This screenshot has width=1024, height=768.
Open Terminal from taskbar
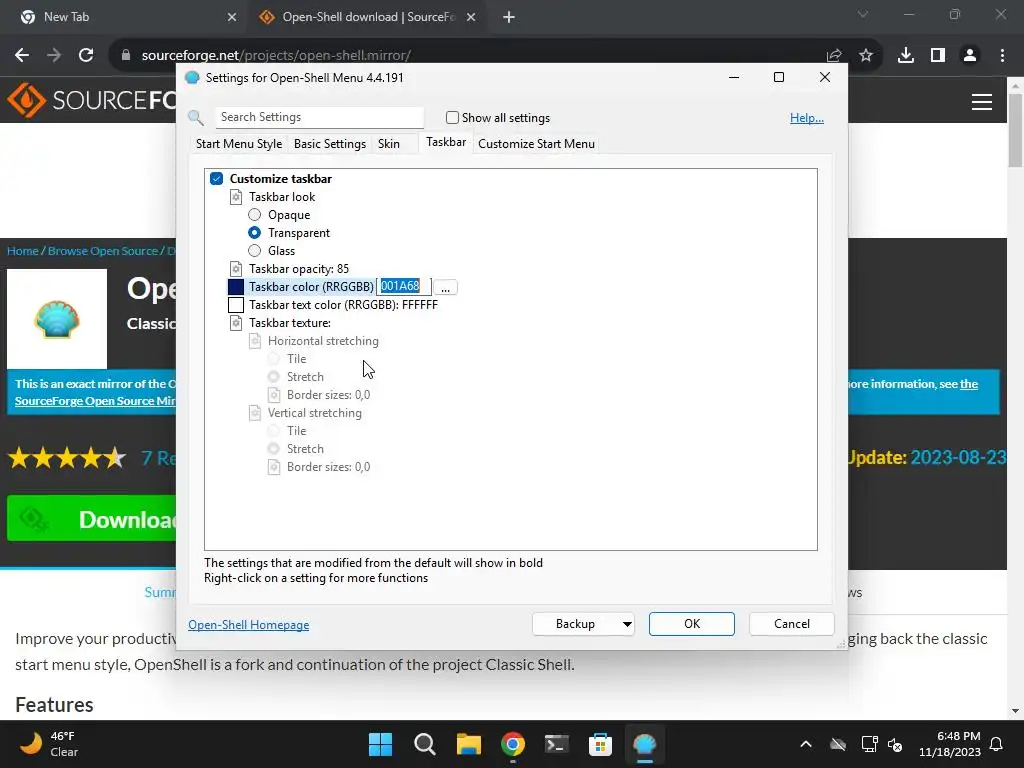pos(556,744)
